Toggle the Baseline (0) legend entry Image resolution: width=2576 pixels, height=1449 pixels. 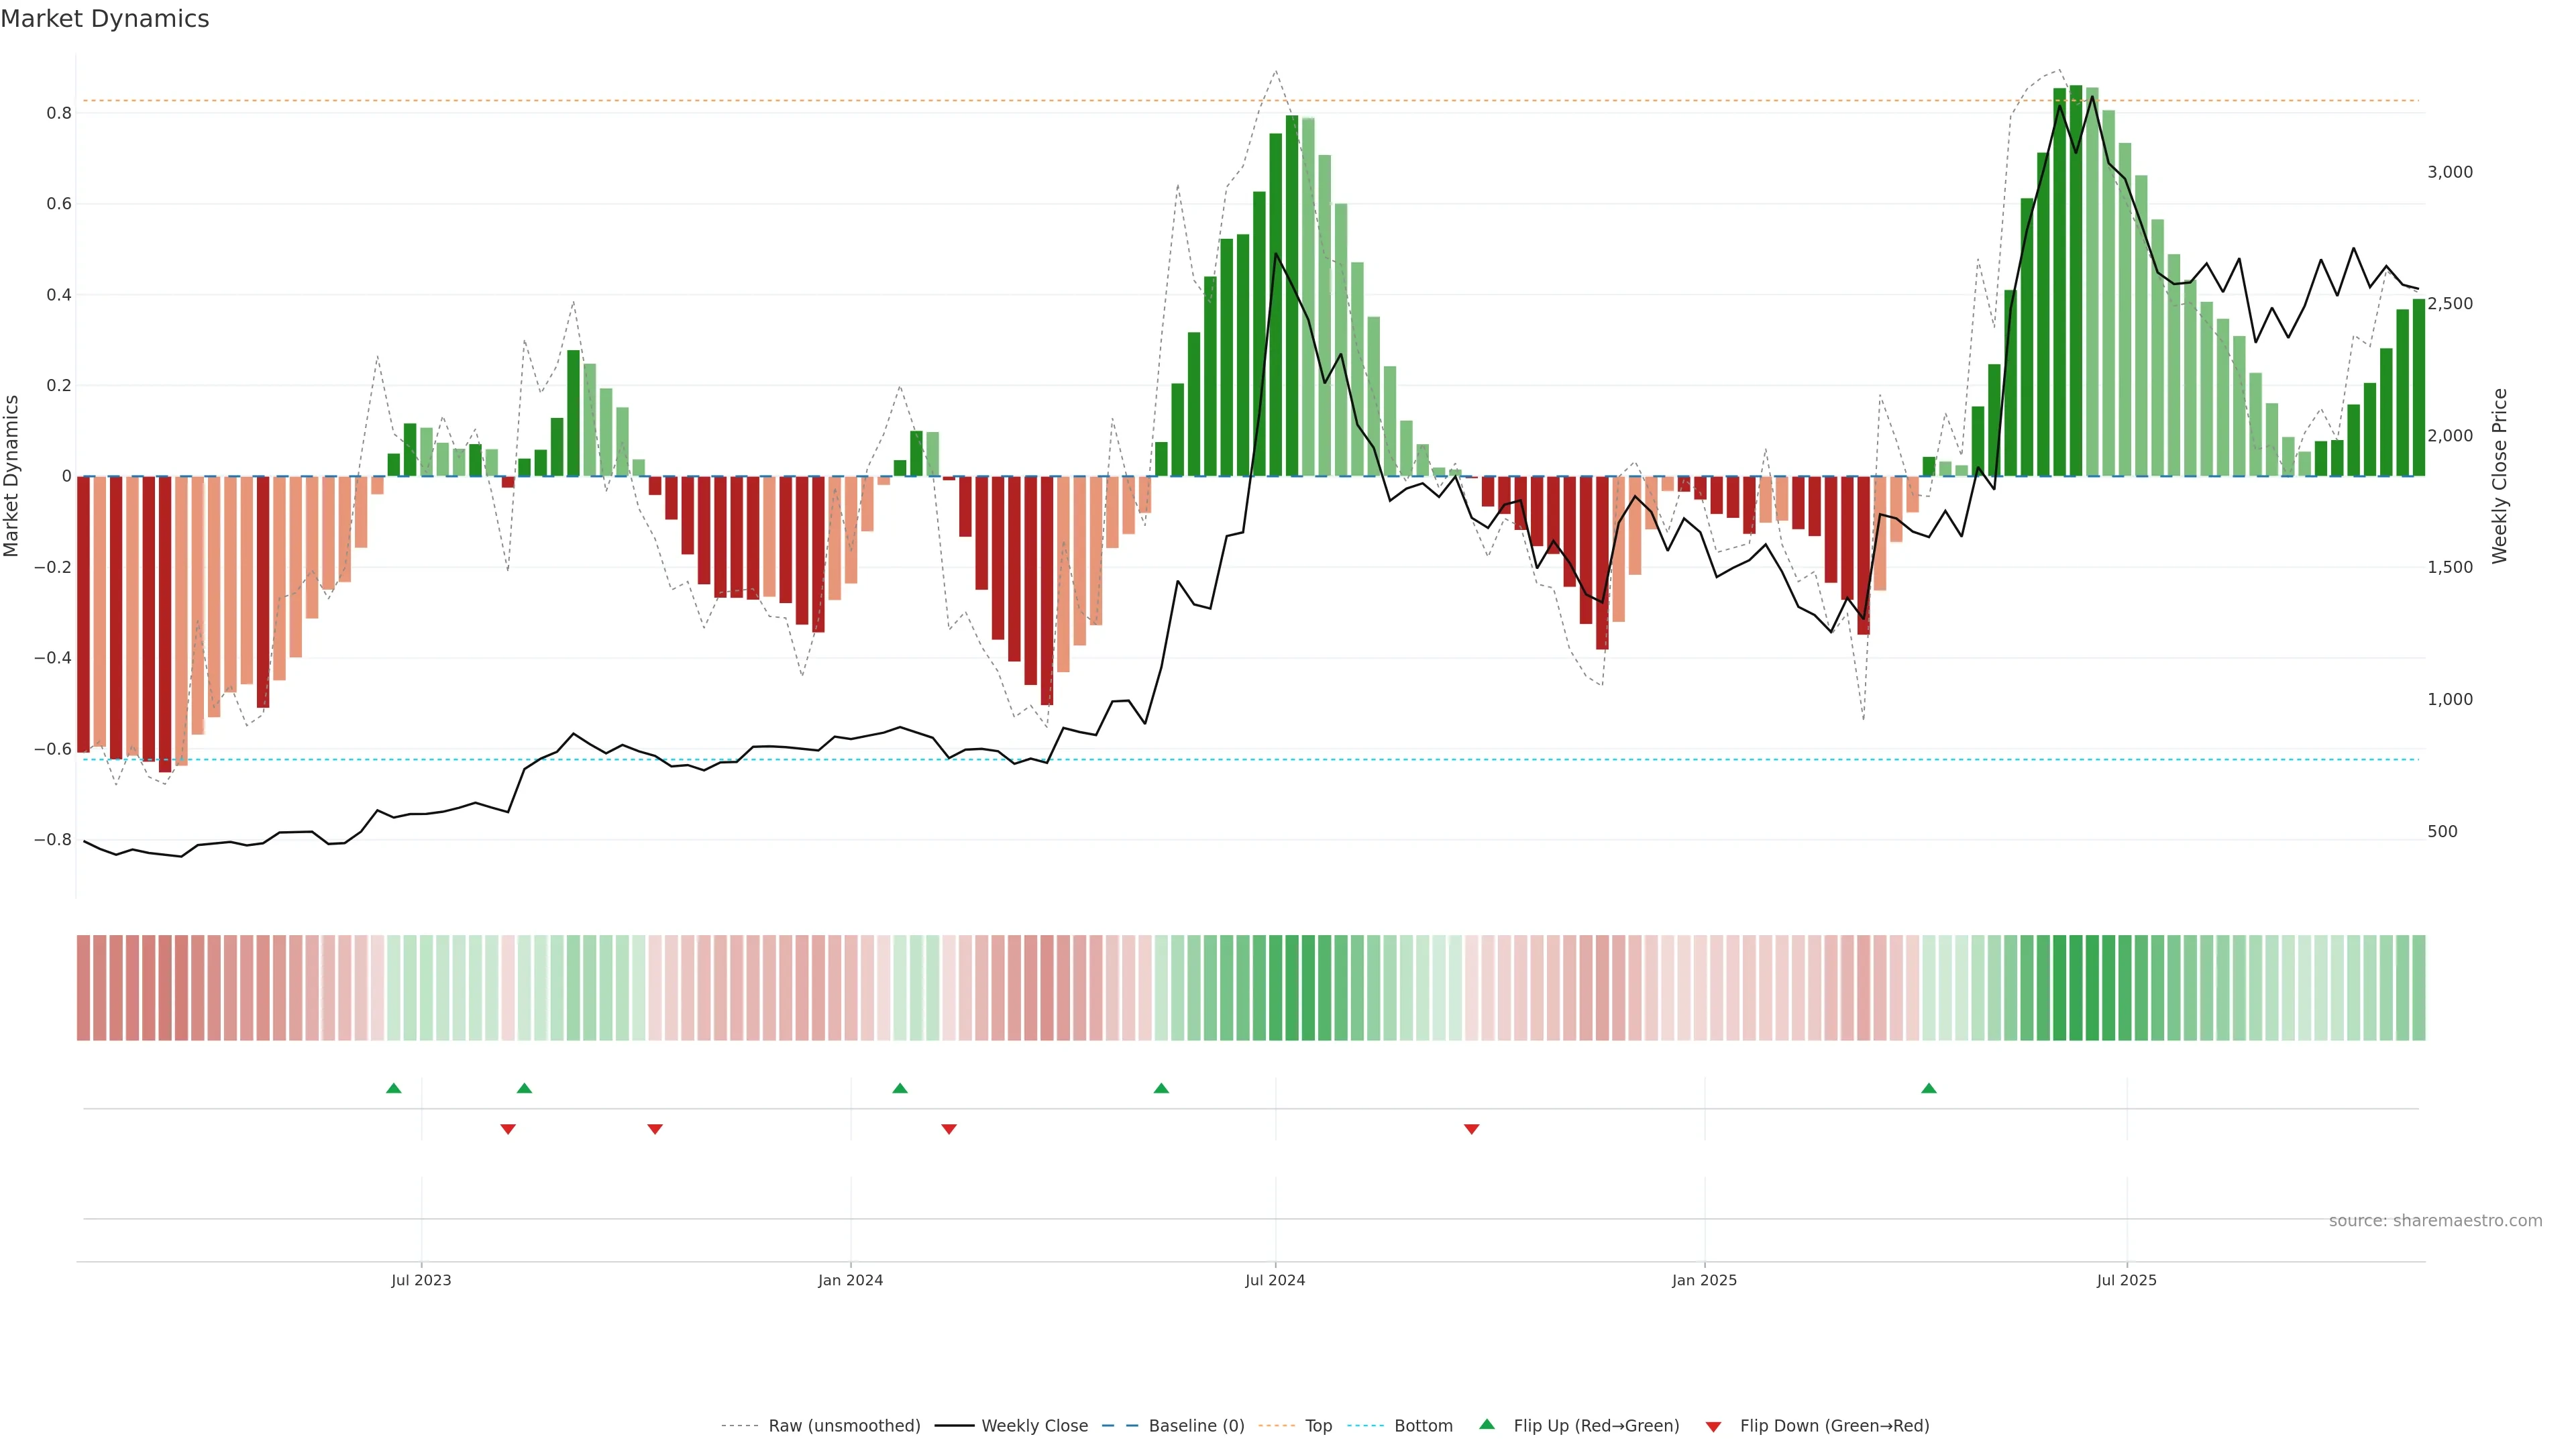coord(1196,1426)
